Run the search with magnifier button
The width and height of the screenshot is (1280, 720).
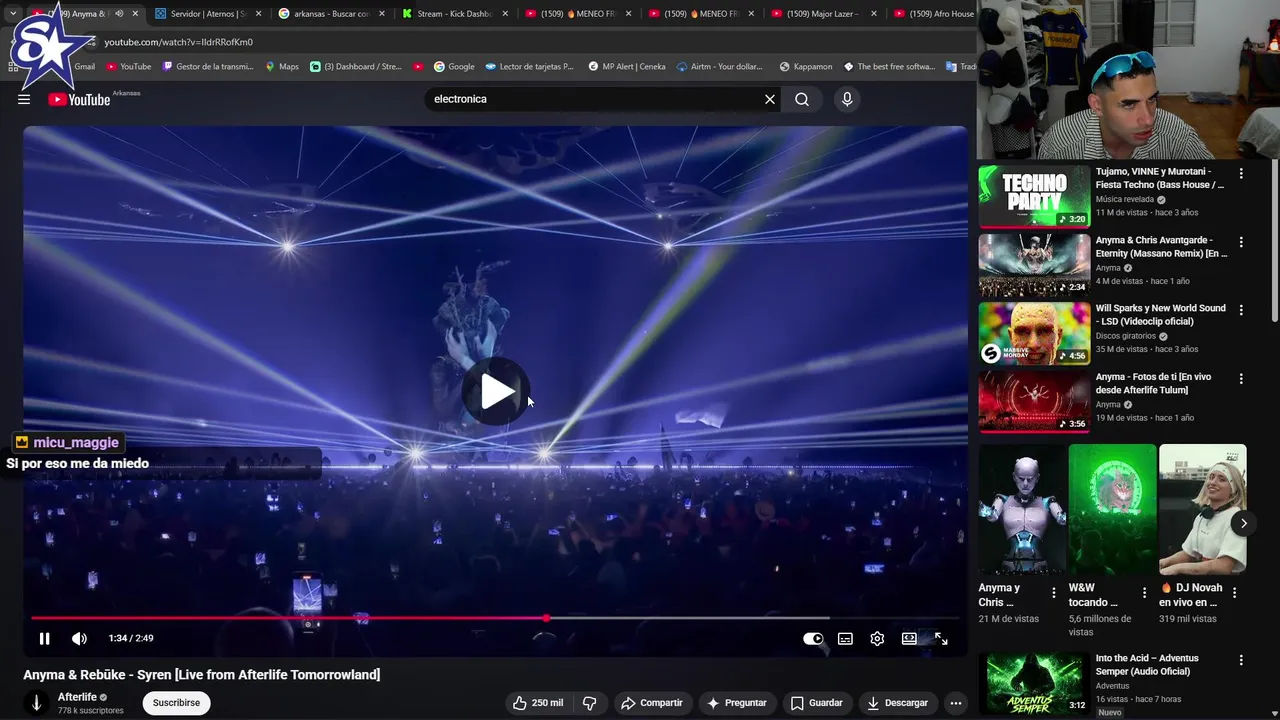tap(802, 99)
